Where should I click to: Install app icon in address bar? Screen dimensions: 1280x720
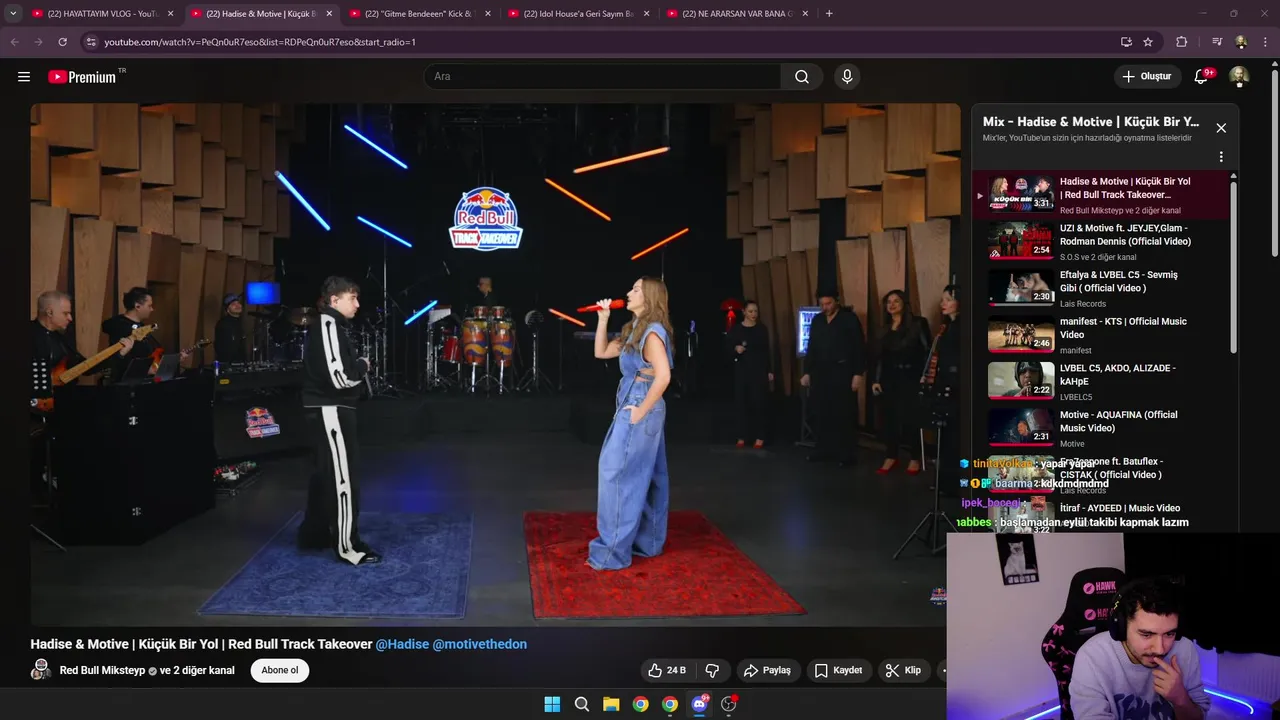pyautogui.click(x=1126, y=42)
